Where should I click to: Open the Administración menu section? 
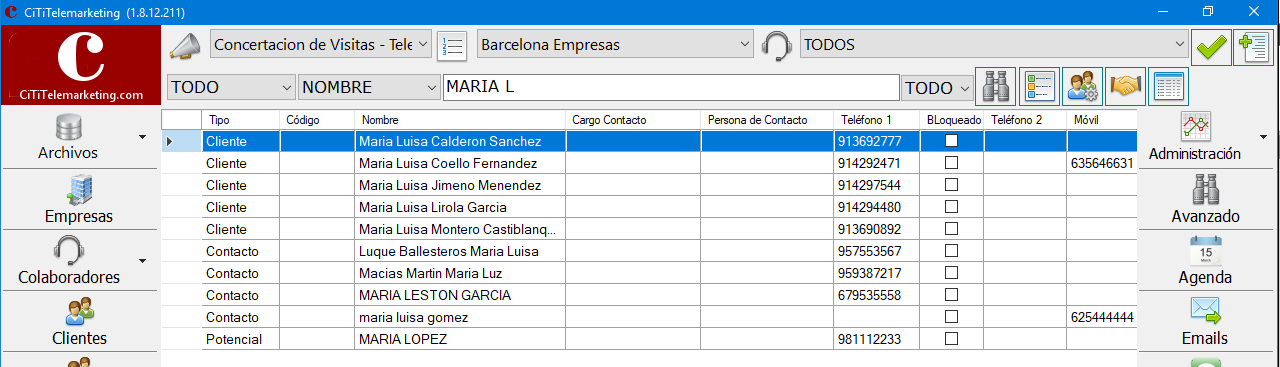1205,137
